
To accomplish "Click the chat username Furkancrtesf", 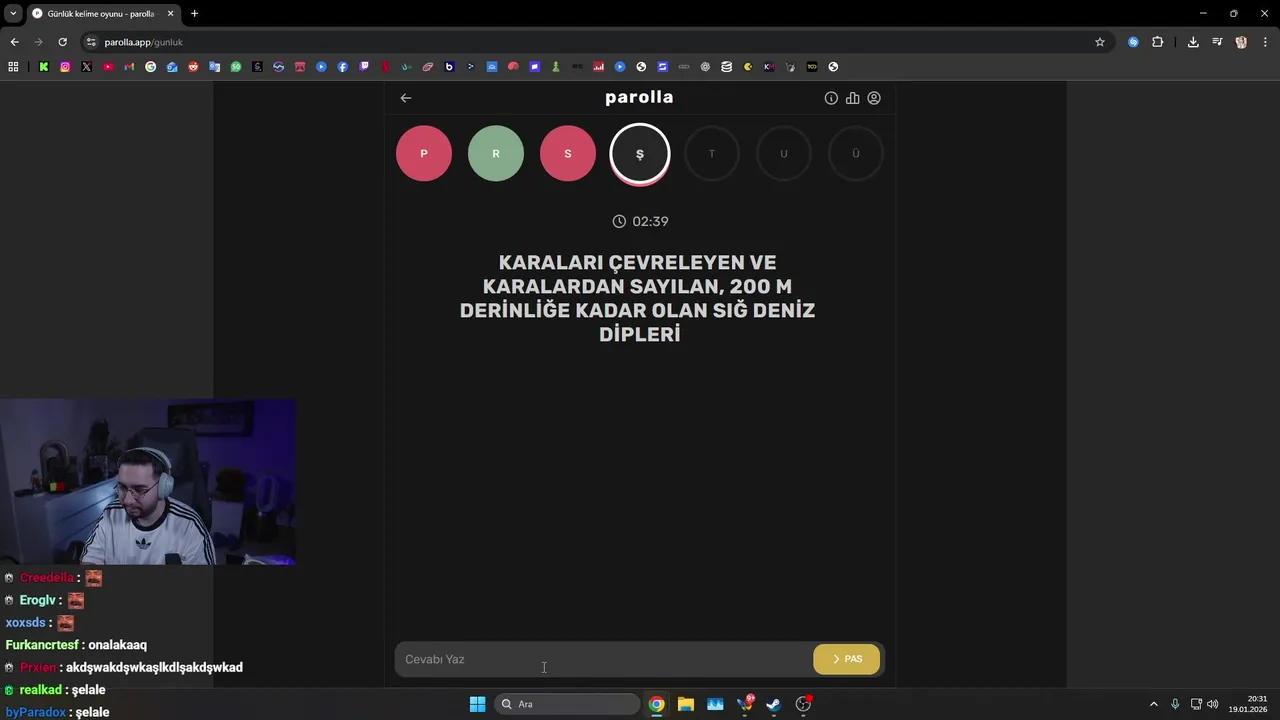I will pos(42,645).
